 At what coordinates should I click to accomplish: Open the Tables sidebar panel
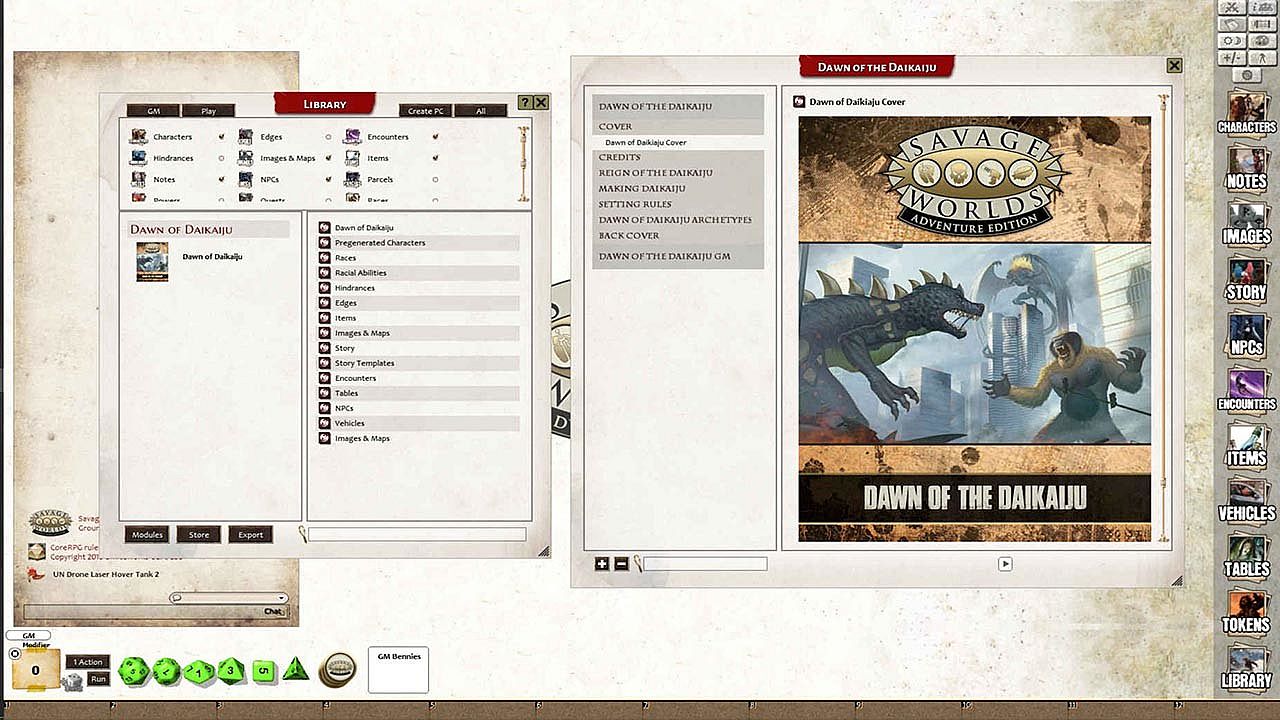pyautogui.click(x=1246, y=557)
